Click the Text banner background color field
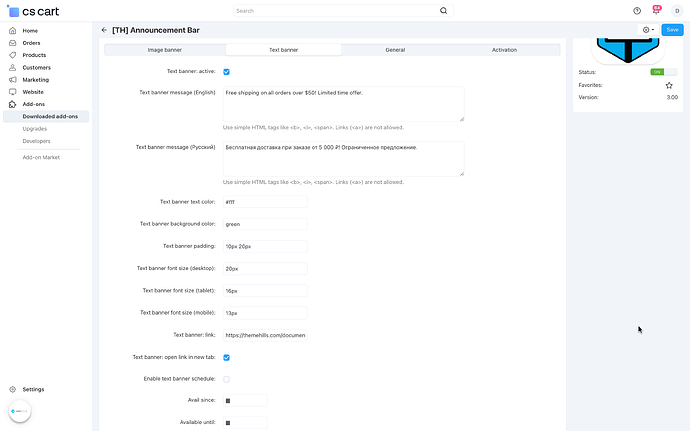This screenshot has width=690, height=431. [264, 224]
